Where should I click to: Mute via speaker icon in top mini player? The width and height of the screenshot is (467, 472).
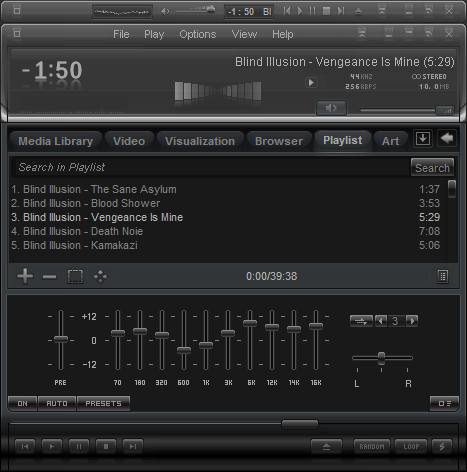point(165,12)
